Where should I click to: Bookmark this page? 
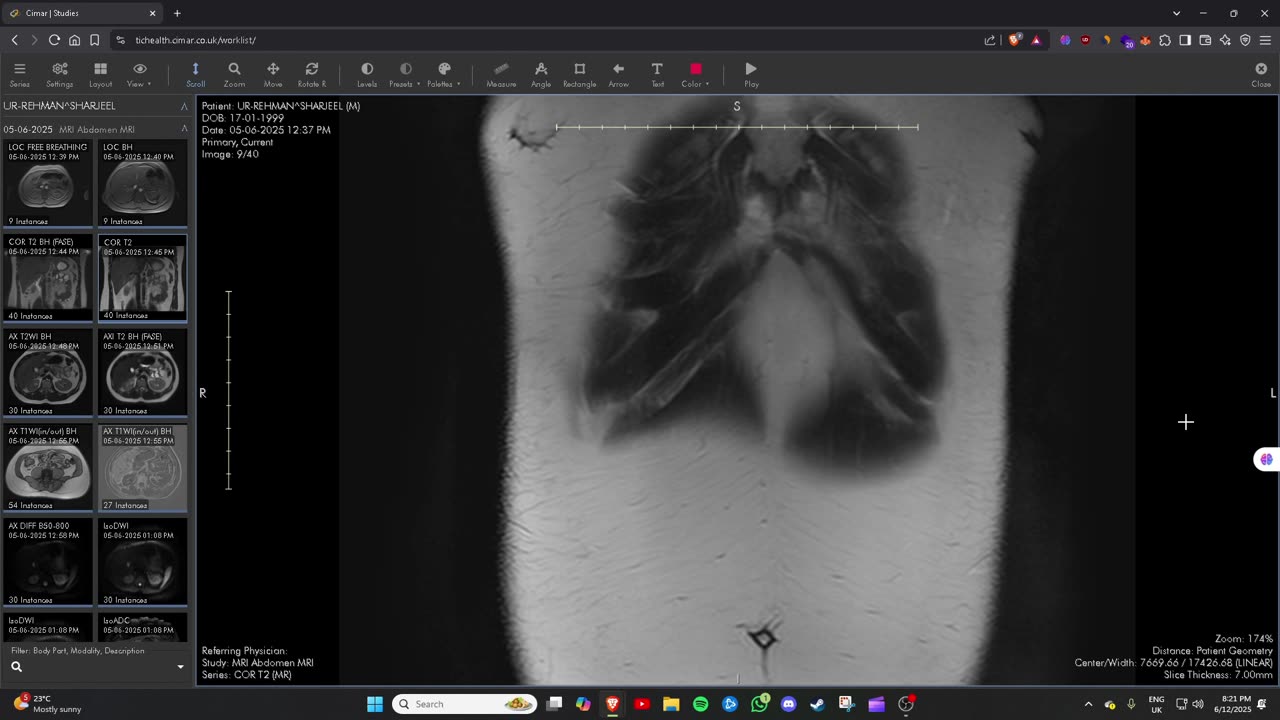tap(95, 40)
